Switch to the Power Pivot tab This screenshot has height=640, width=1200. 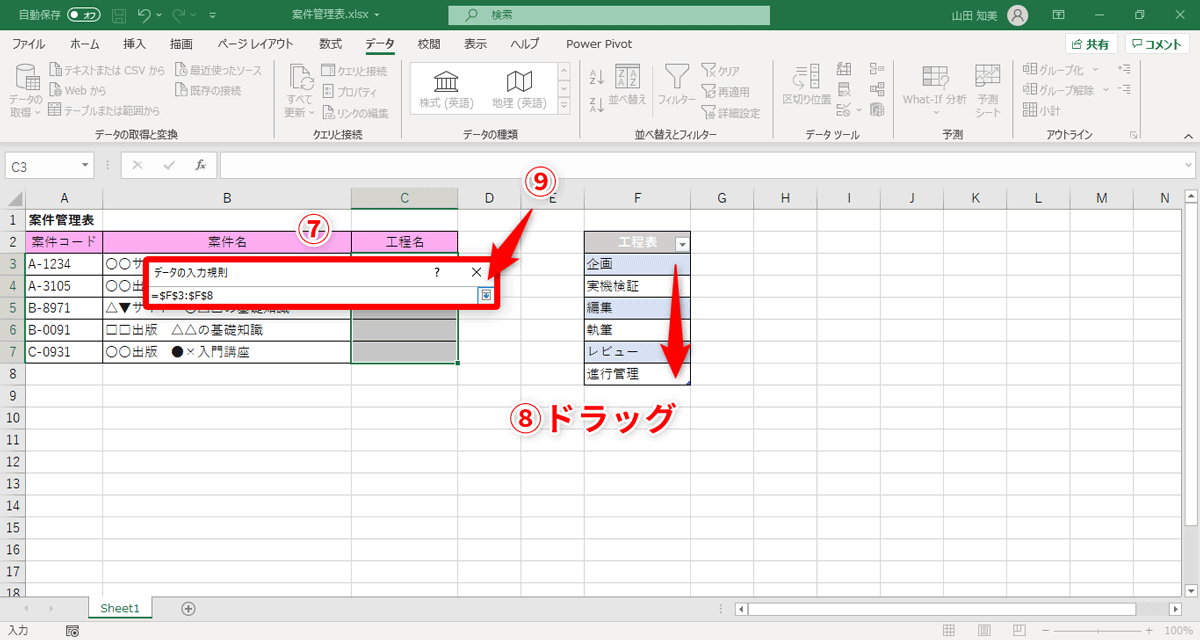click(598, 43)
